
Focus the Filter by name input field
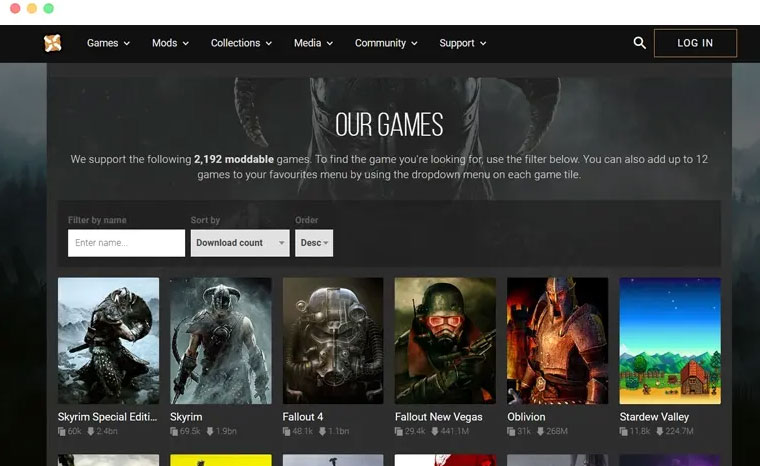[127, 243]
